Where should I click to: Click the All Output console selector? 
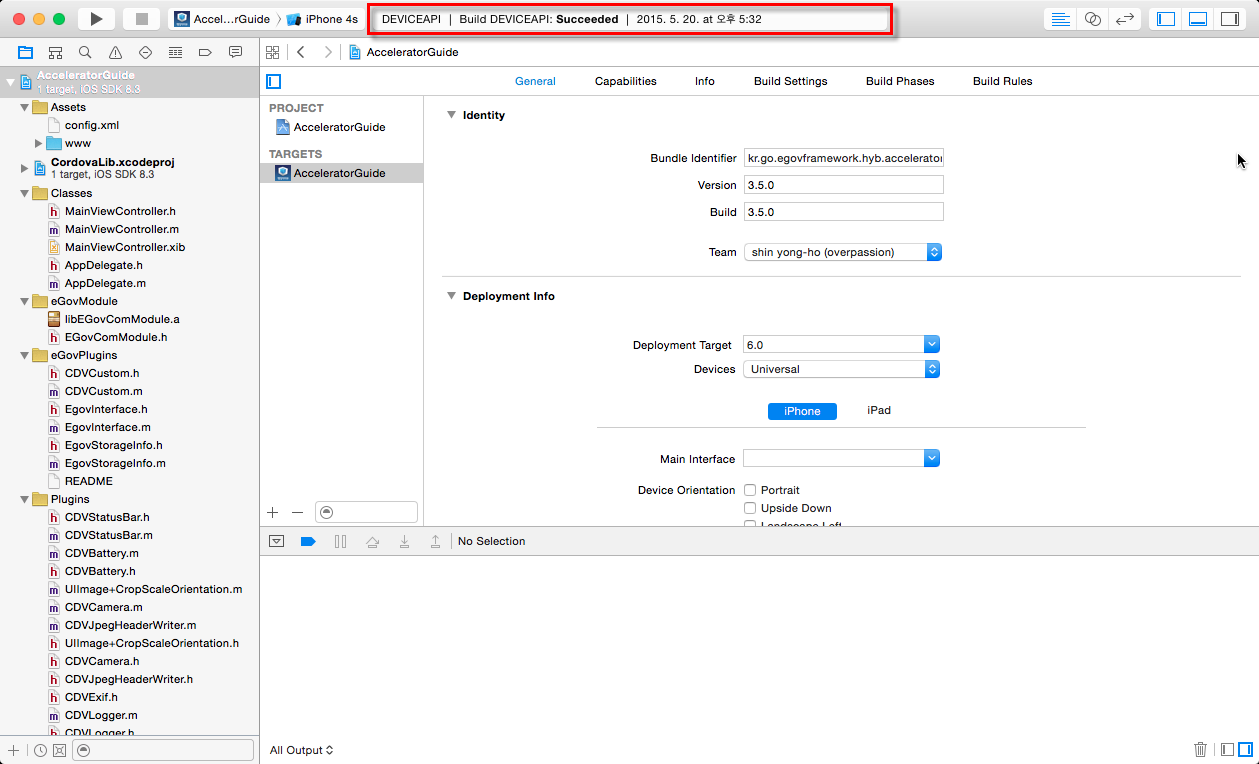[301, 750]
